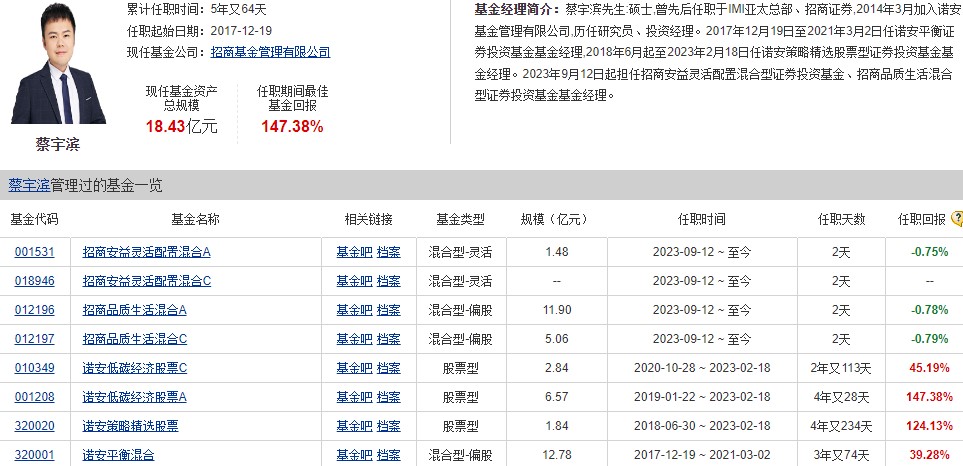This screenshot has width=963, height=466.
Task: Click fund manager photo of 蔡宇滨
Action: [x=58, y=64]
